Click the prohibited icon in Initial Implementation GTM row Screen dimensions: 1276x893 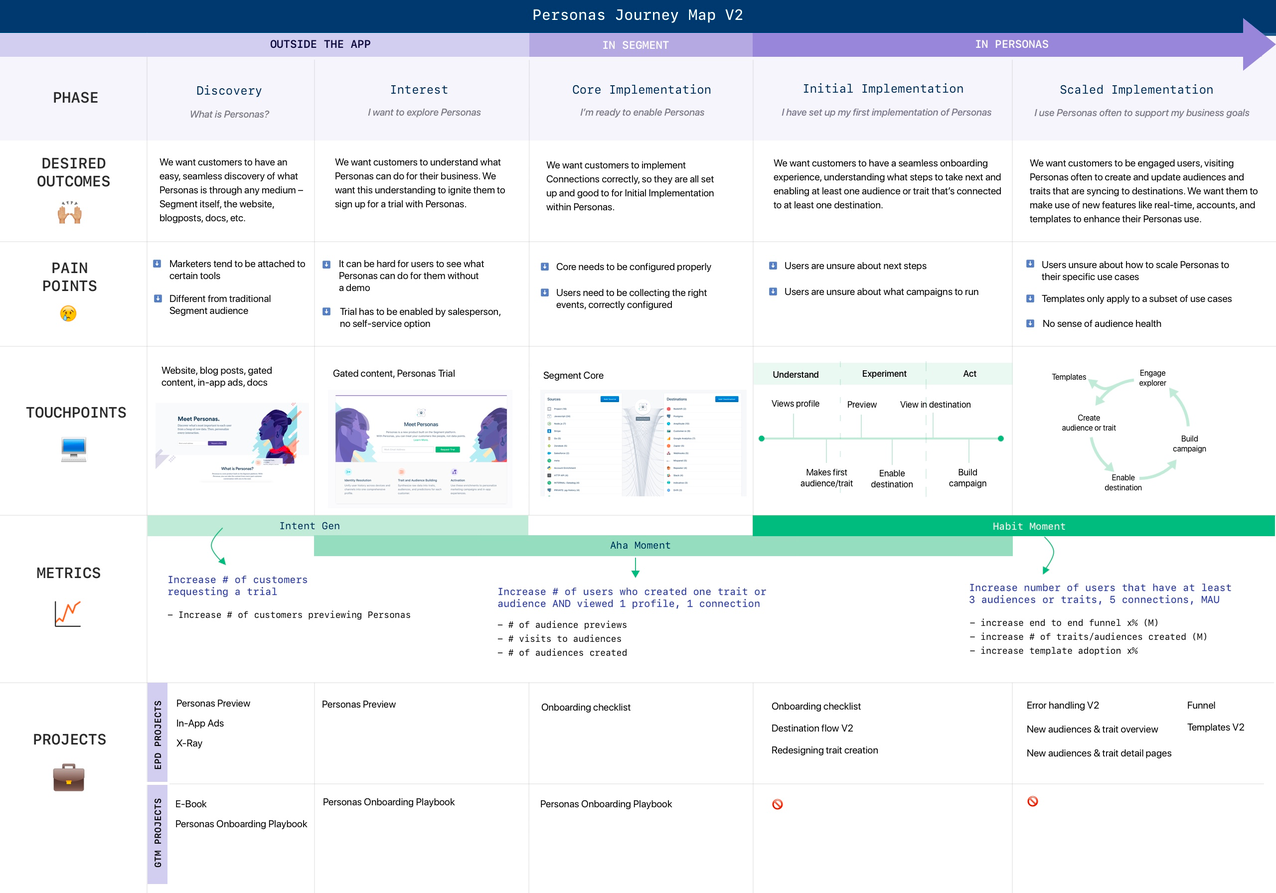[x=777, y=804]
